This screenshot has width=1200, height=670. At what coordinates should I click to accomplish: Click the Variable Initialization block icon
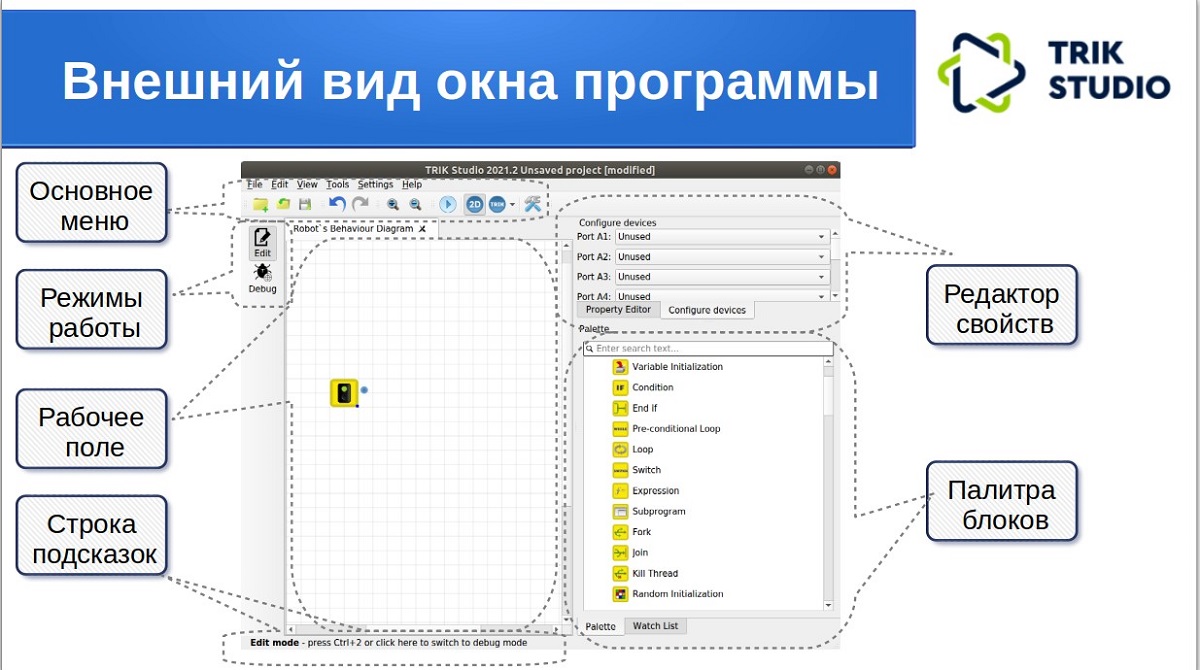(620, 367)
